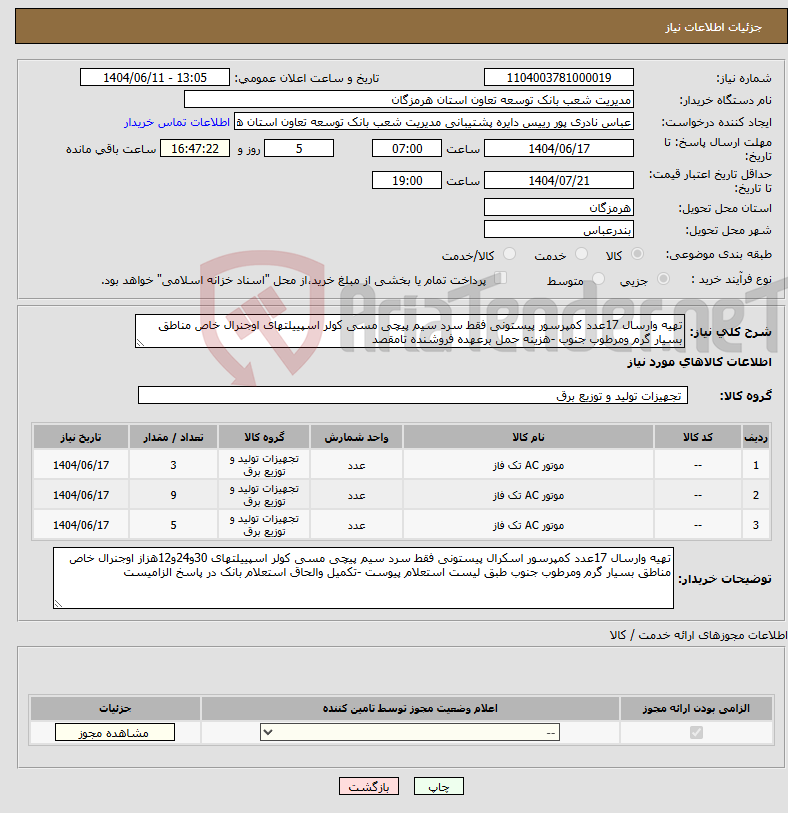The image size is (788, 813).
Task: Click the ردیف column header
Action: click(756, 437)
